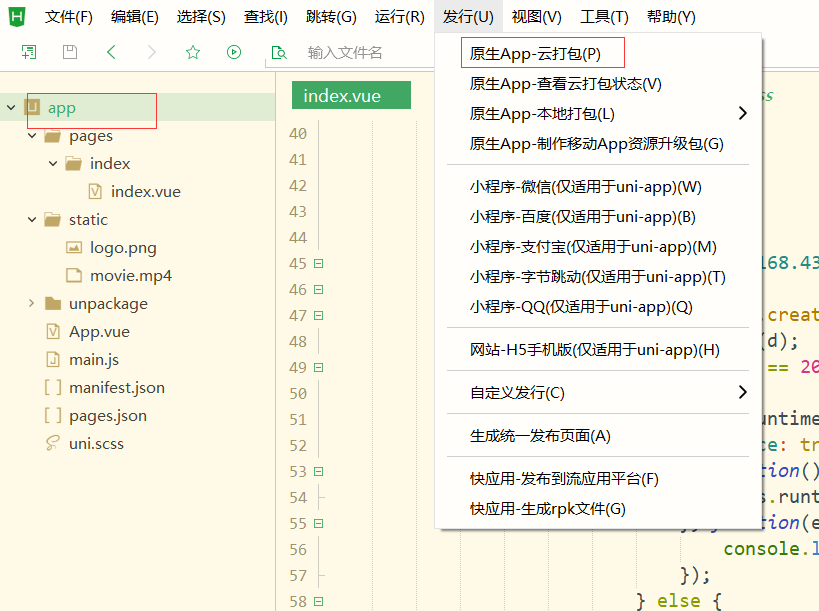Click the pages.json bracket icon
Image resolution: width=819 pixels, height=611 pixels.
[53, 416]
